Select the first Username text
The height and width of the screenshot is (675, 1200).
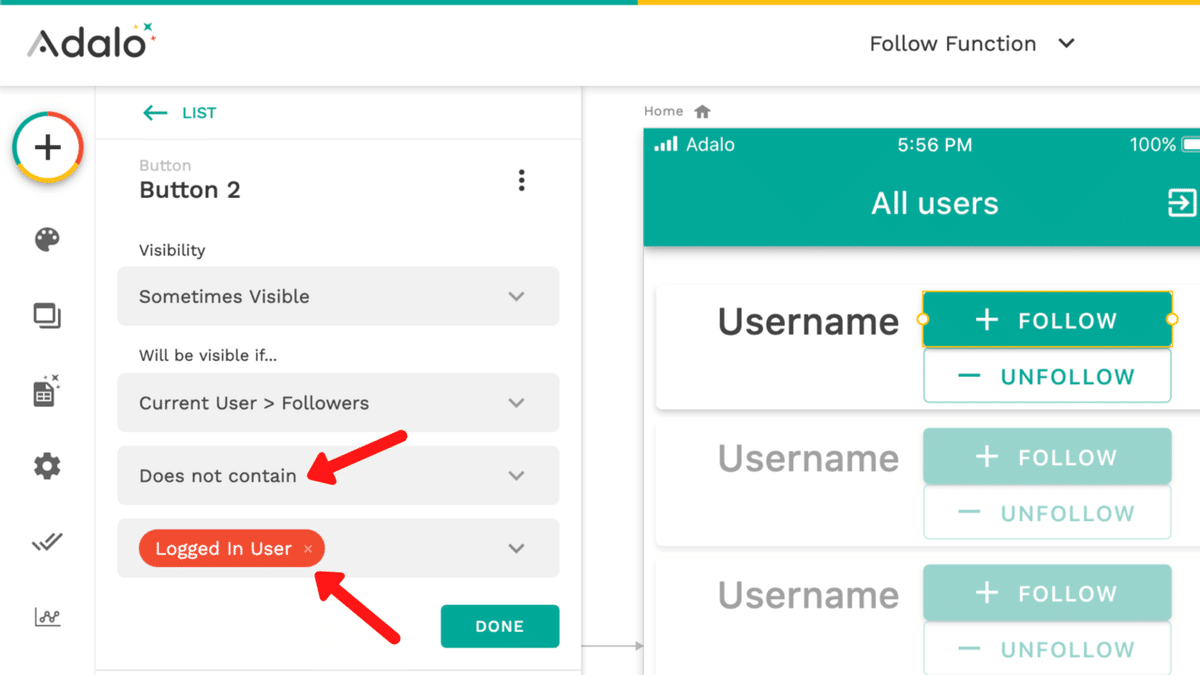pyautogui.click(x=808, y=321)
